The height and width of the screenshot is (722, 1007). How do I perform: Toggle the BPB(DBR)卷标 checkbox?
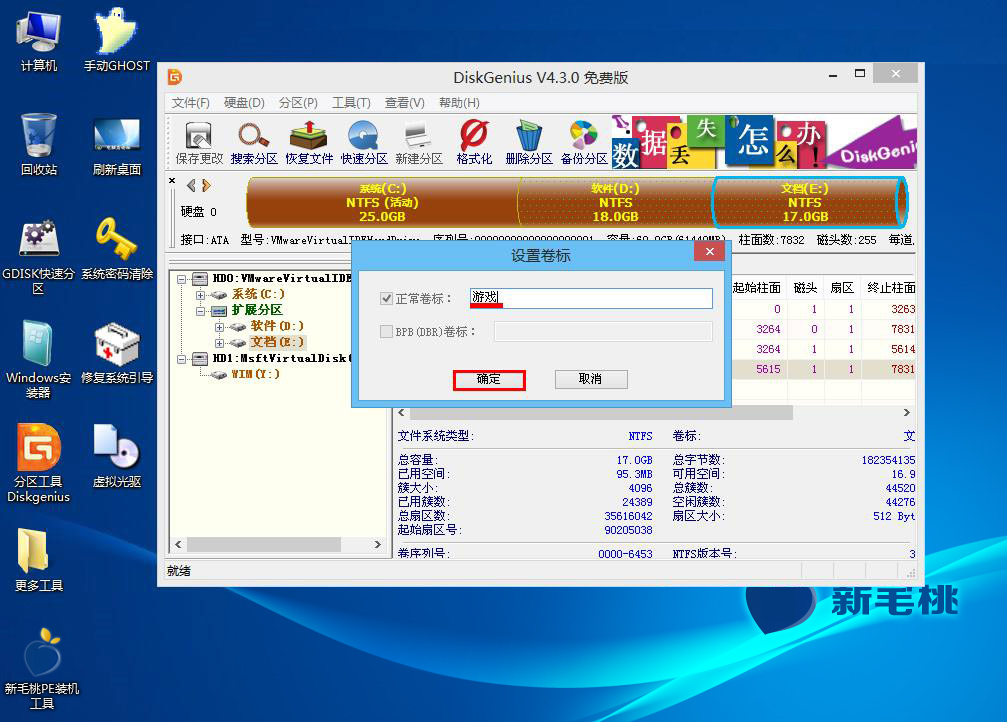[x=386, y=331]
